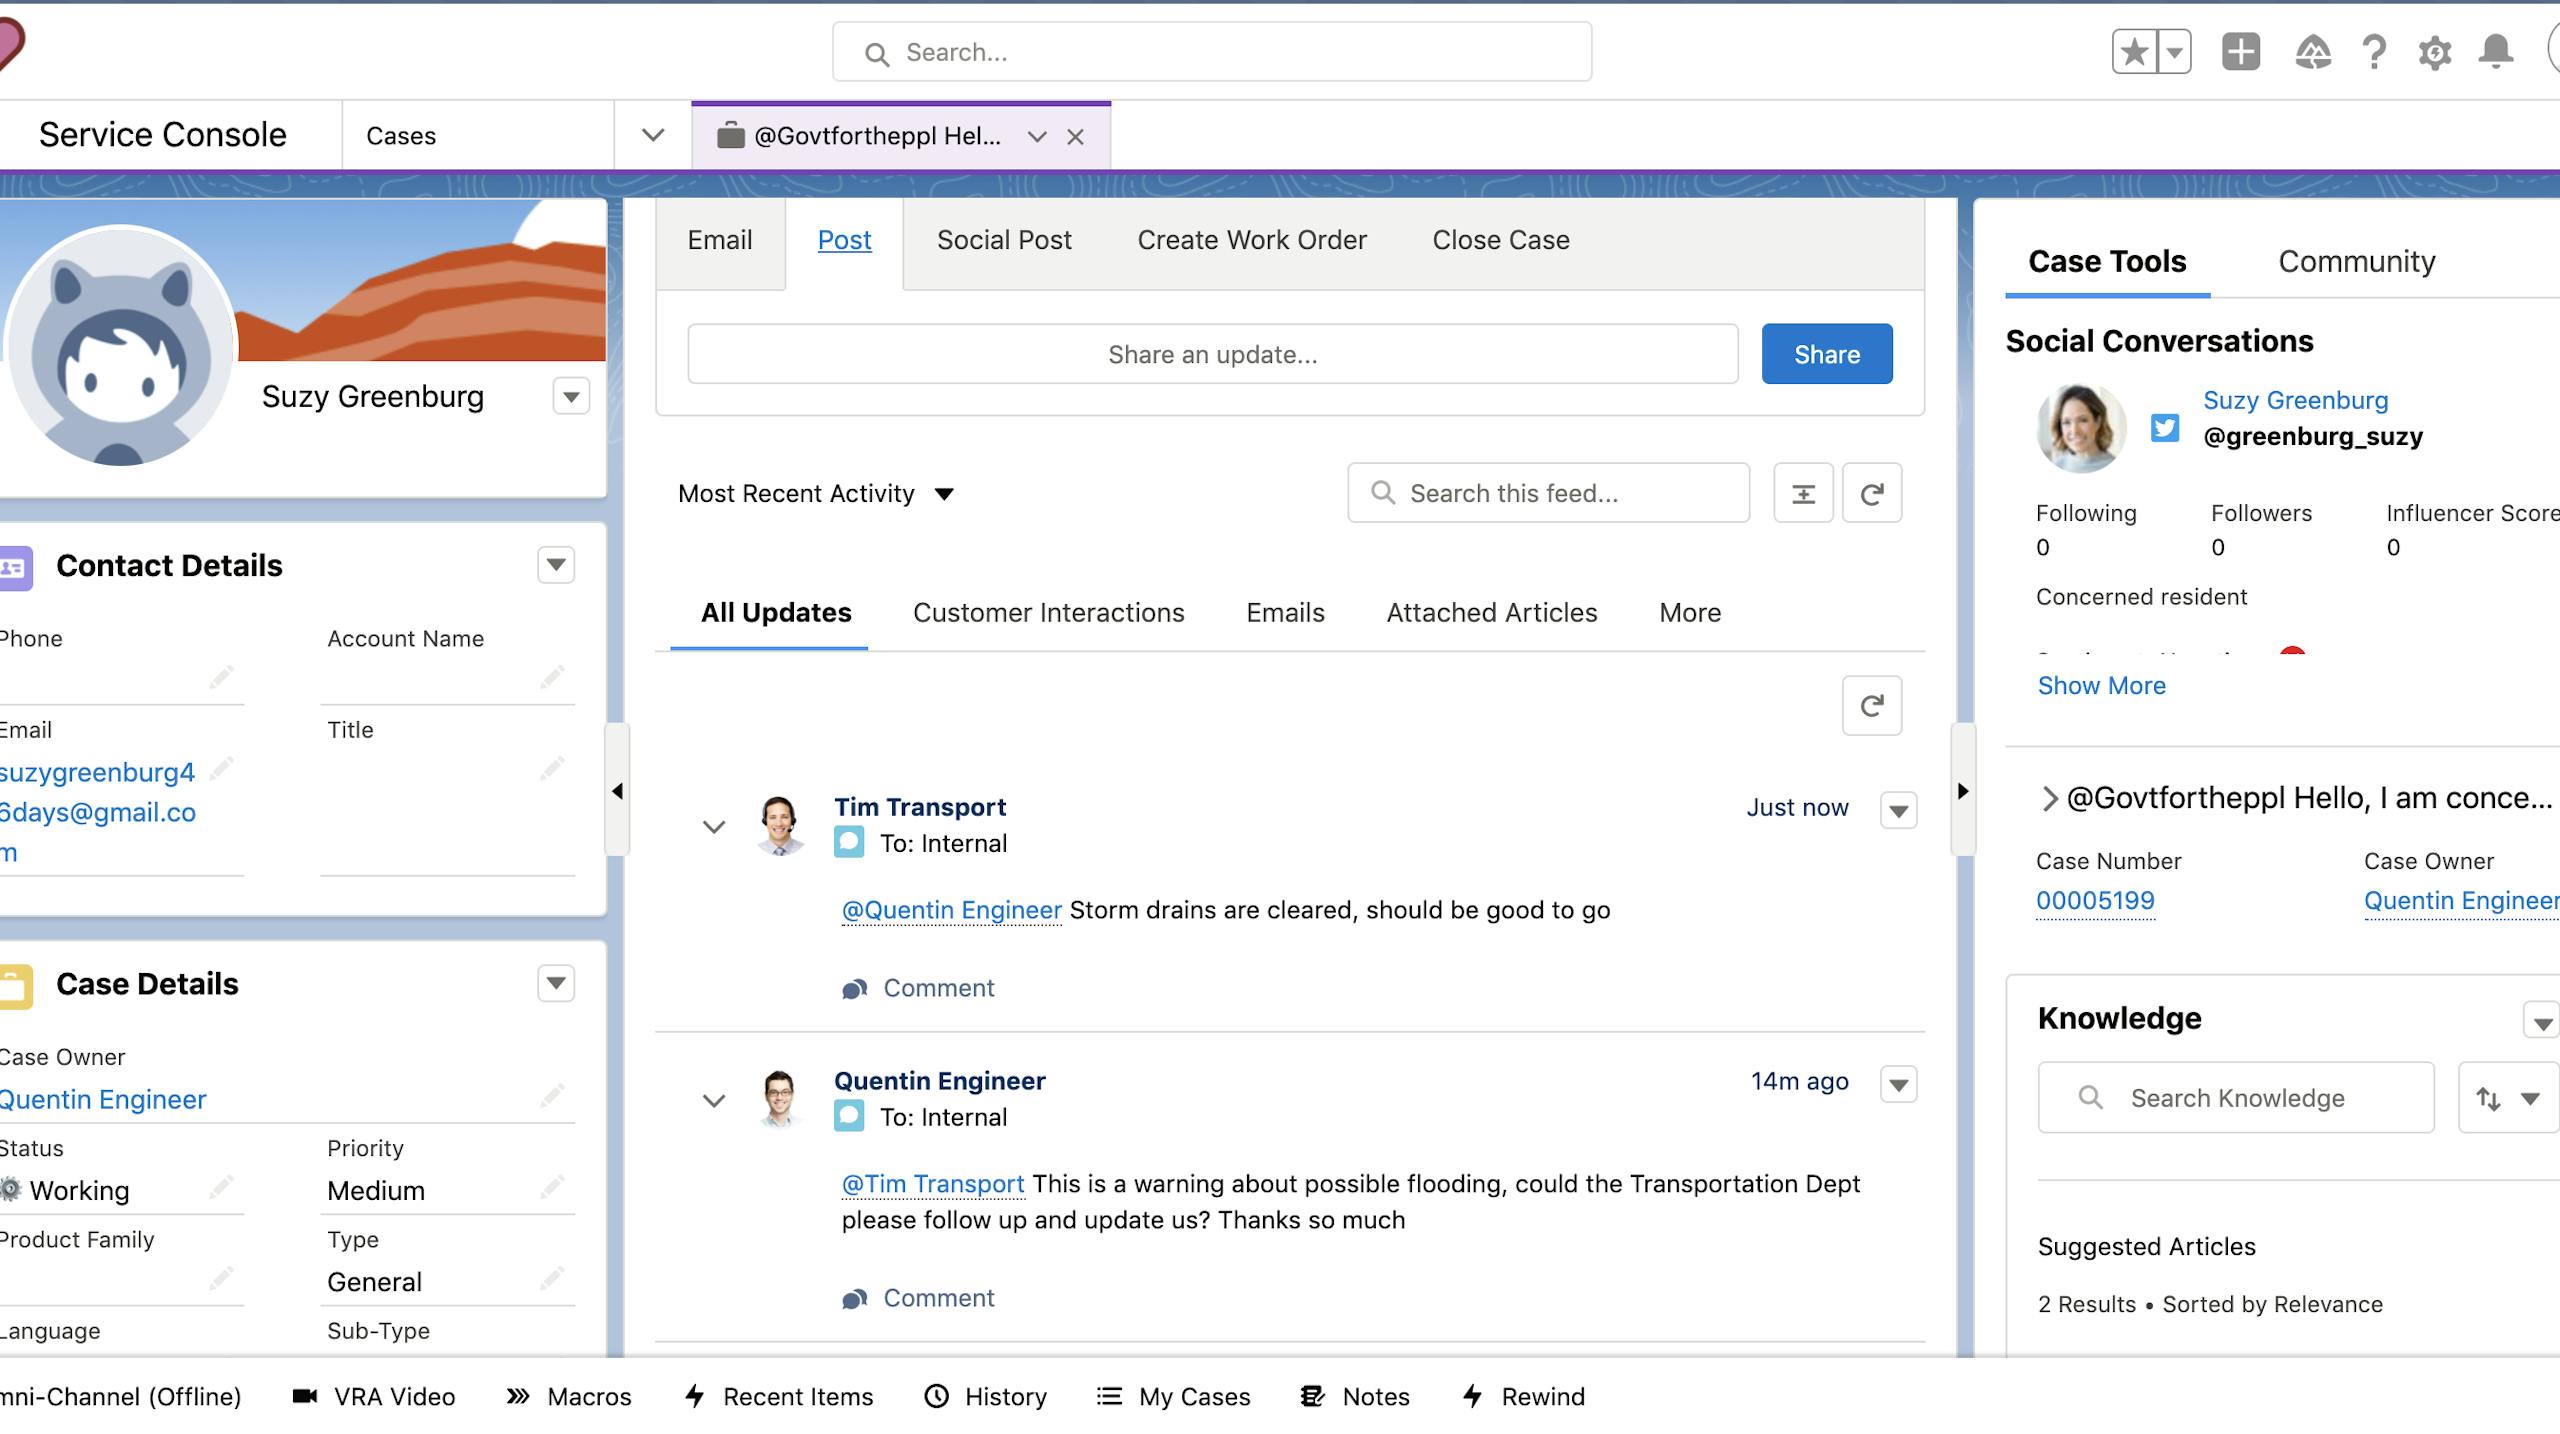Open the Setup gear menu
2560x1434 pixels.
tap(2434, 52)
